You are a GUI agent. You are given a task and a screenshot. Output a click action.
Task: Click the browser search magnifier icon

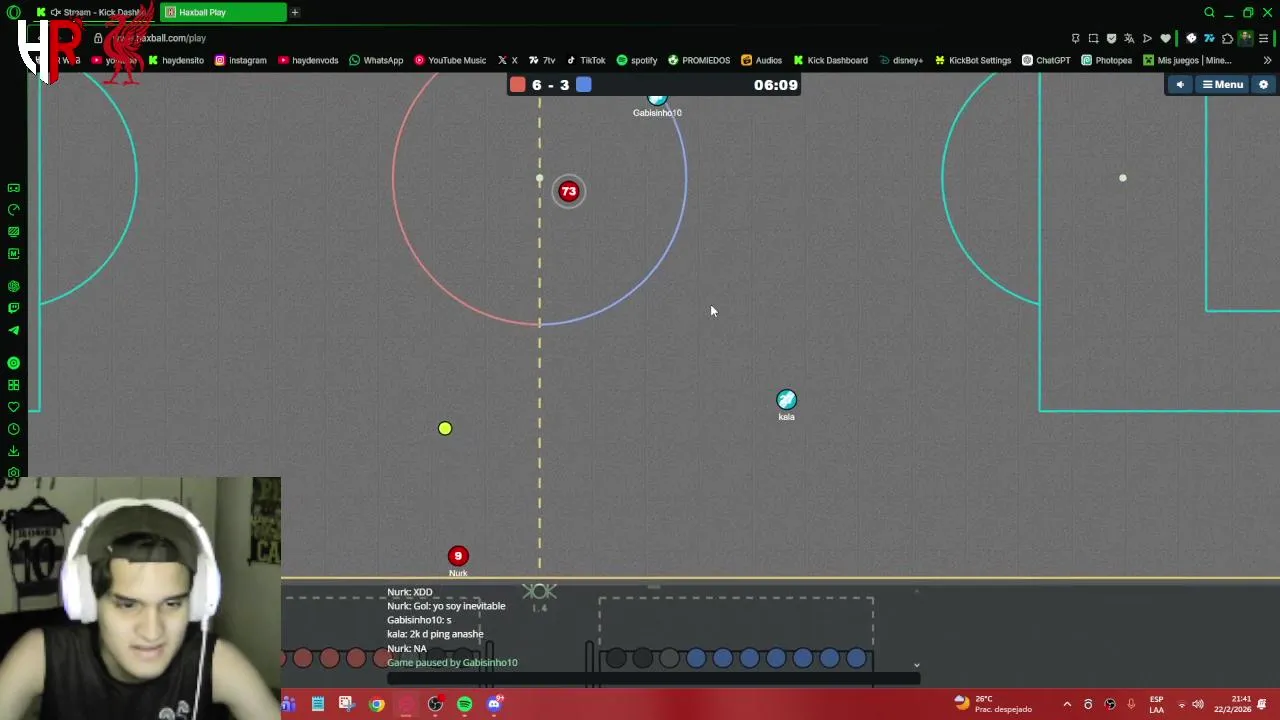[1209, 12]
